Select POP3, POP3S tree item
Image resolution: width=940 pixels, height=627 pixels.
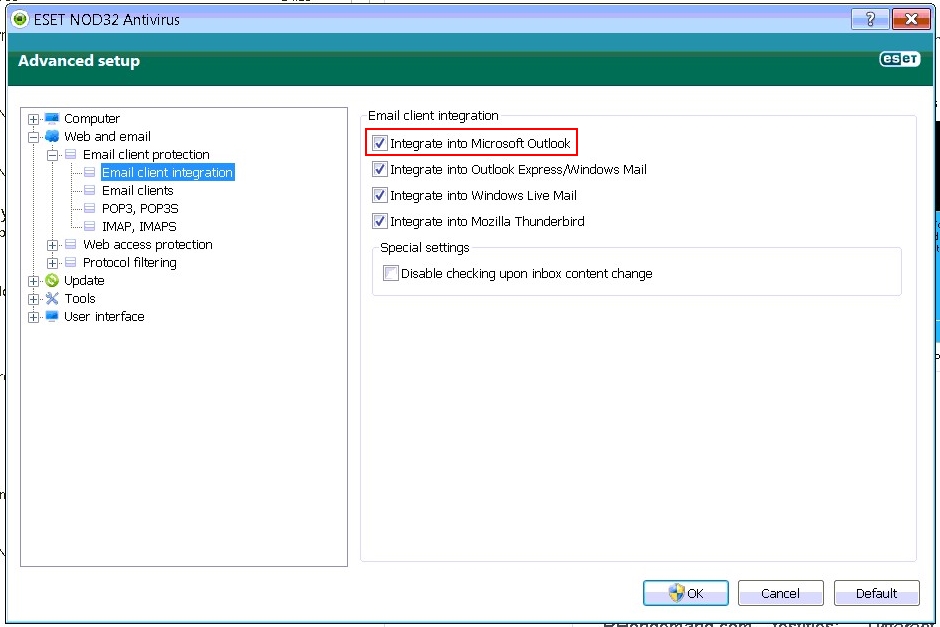click(140, 208)
